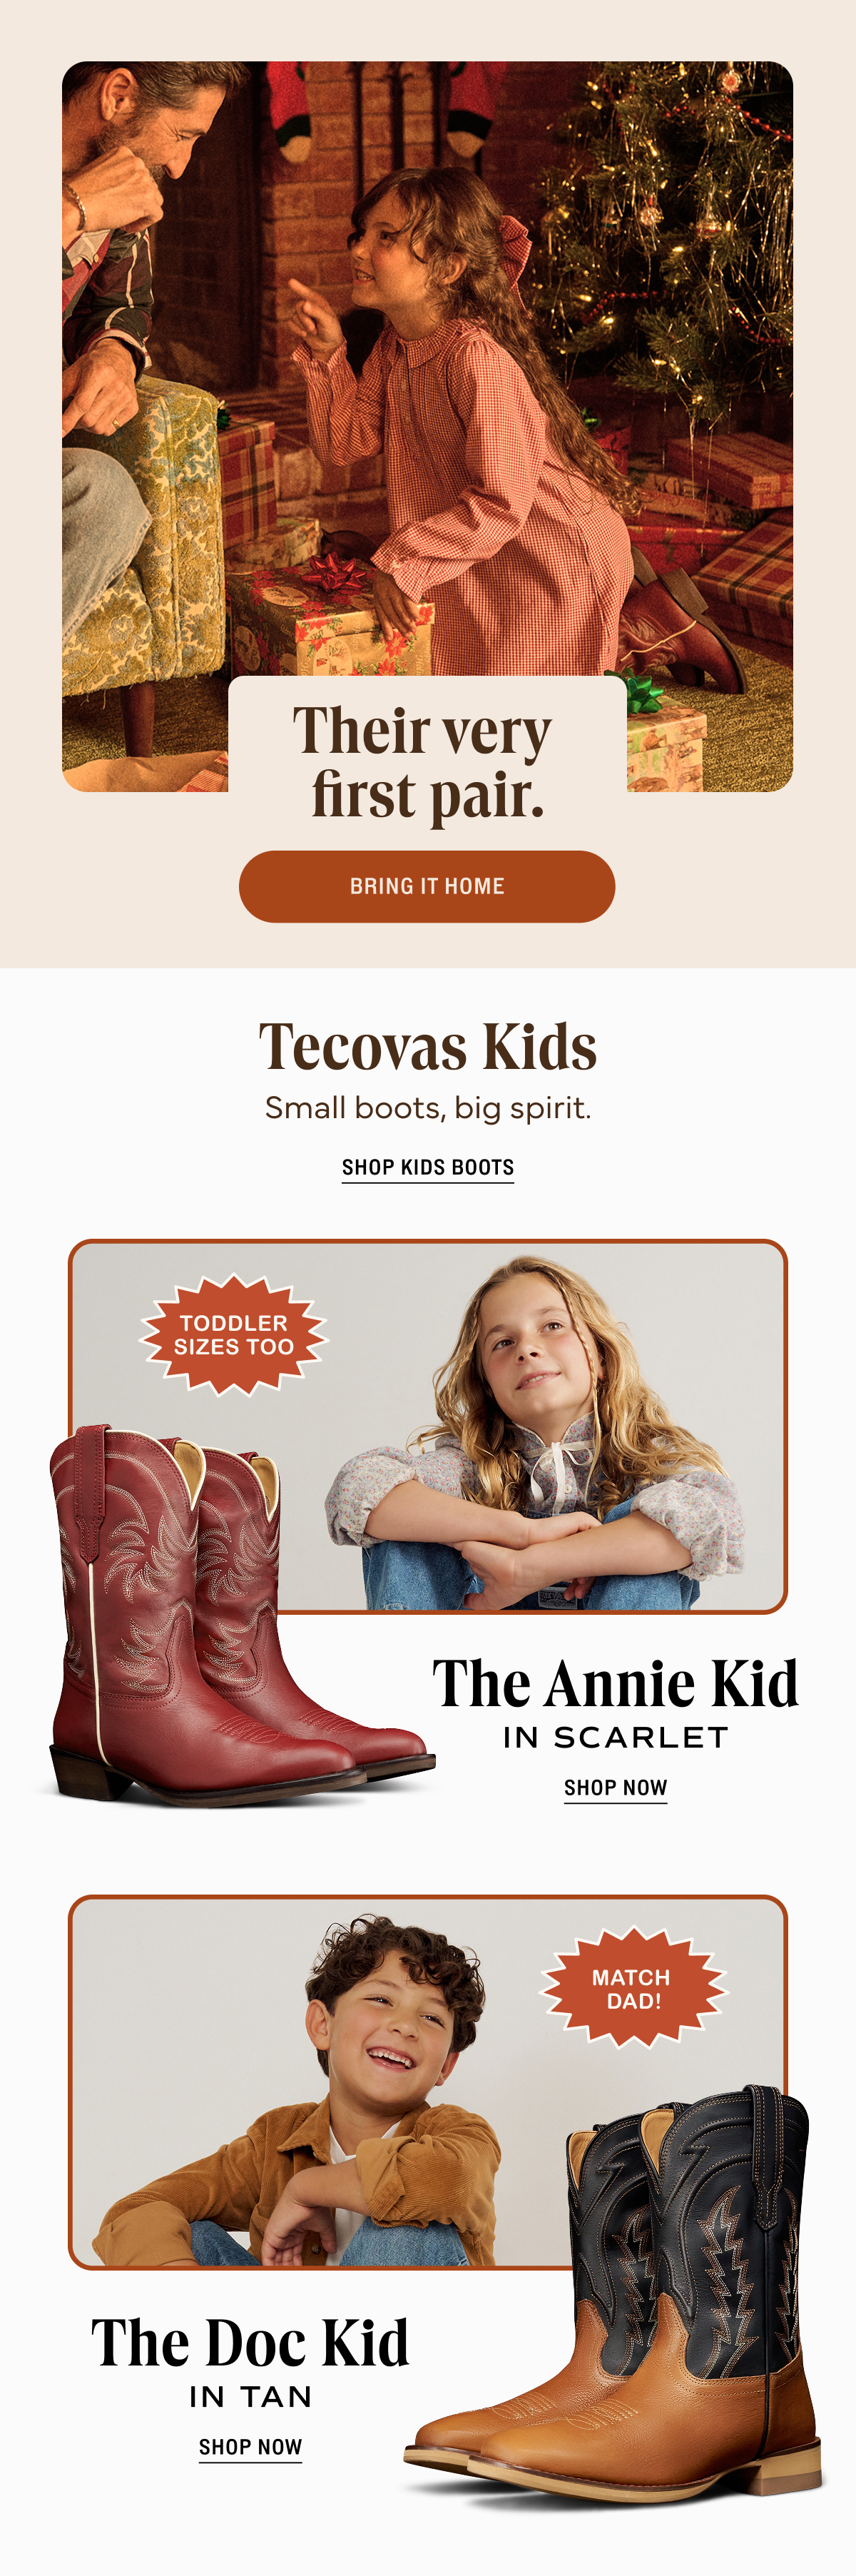Image resolution: width=856 pixels, height=2576 pixels.
Task: Click the In Tan color label
Action: [x=250, y=2397]
